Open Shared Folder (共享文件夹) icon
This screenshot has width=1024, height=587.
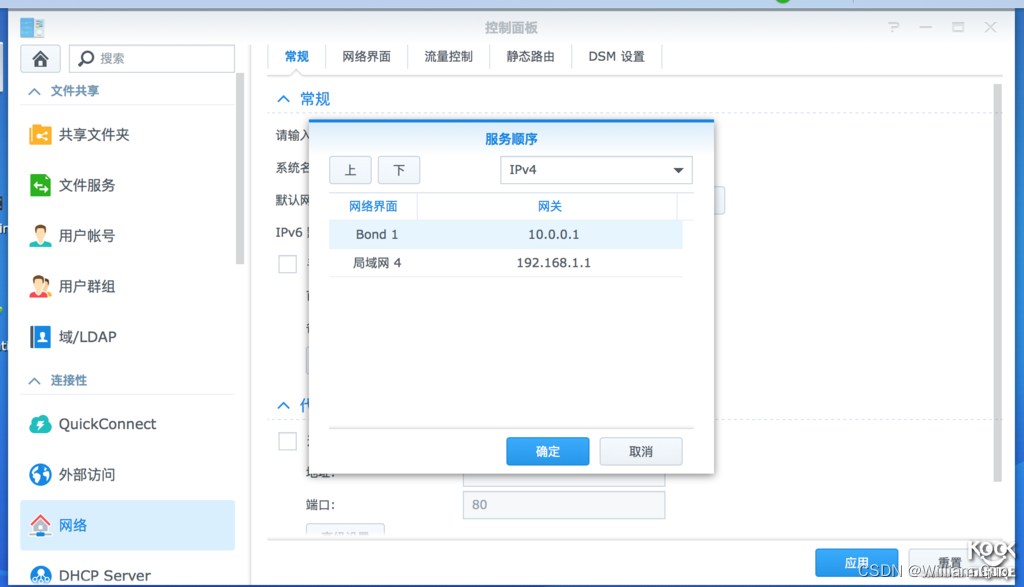[x=41, y=134]
